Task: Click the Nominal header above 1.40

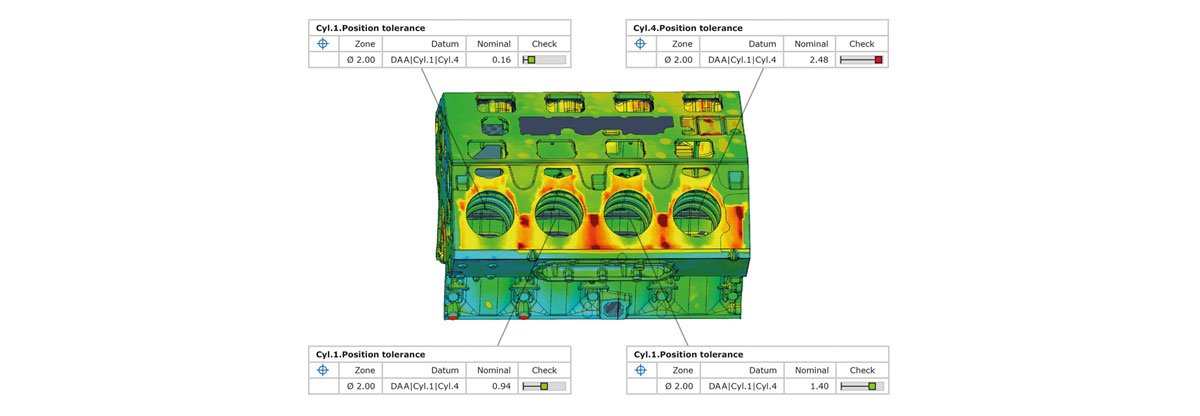Action: (x=812, y=370)
